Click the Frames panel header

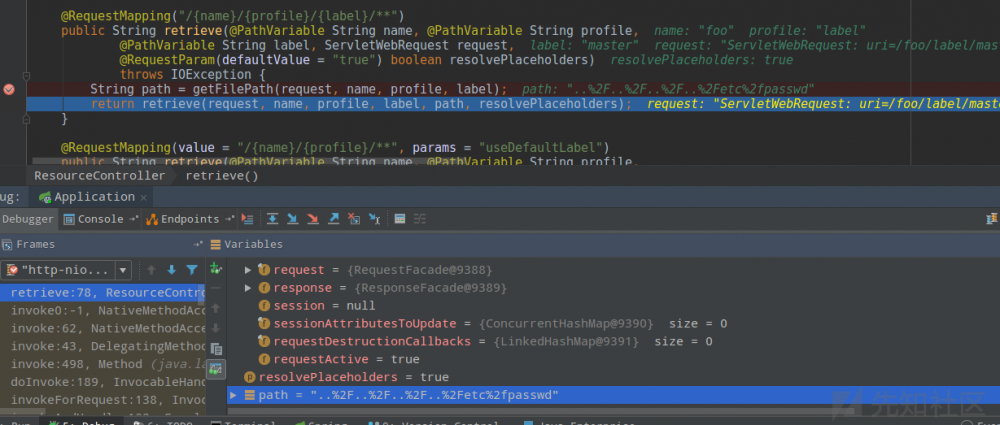(x=29, y=244)
